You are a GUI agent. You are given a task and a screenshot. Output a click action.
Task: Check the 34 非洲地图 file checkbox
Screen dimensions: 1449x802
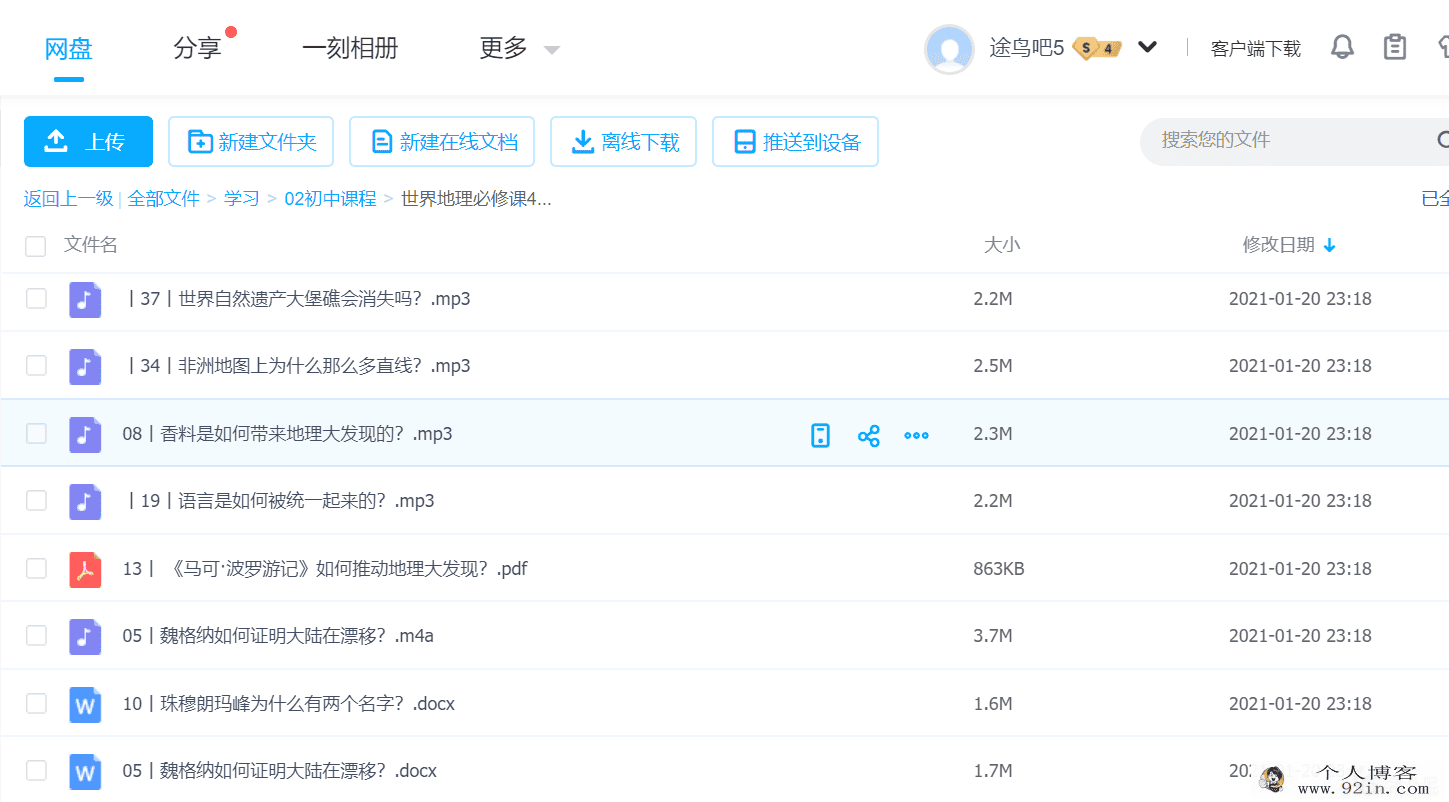tap(36, 365)
